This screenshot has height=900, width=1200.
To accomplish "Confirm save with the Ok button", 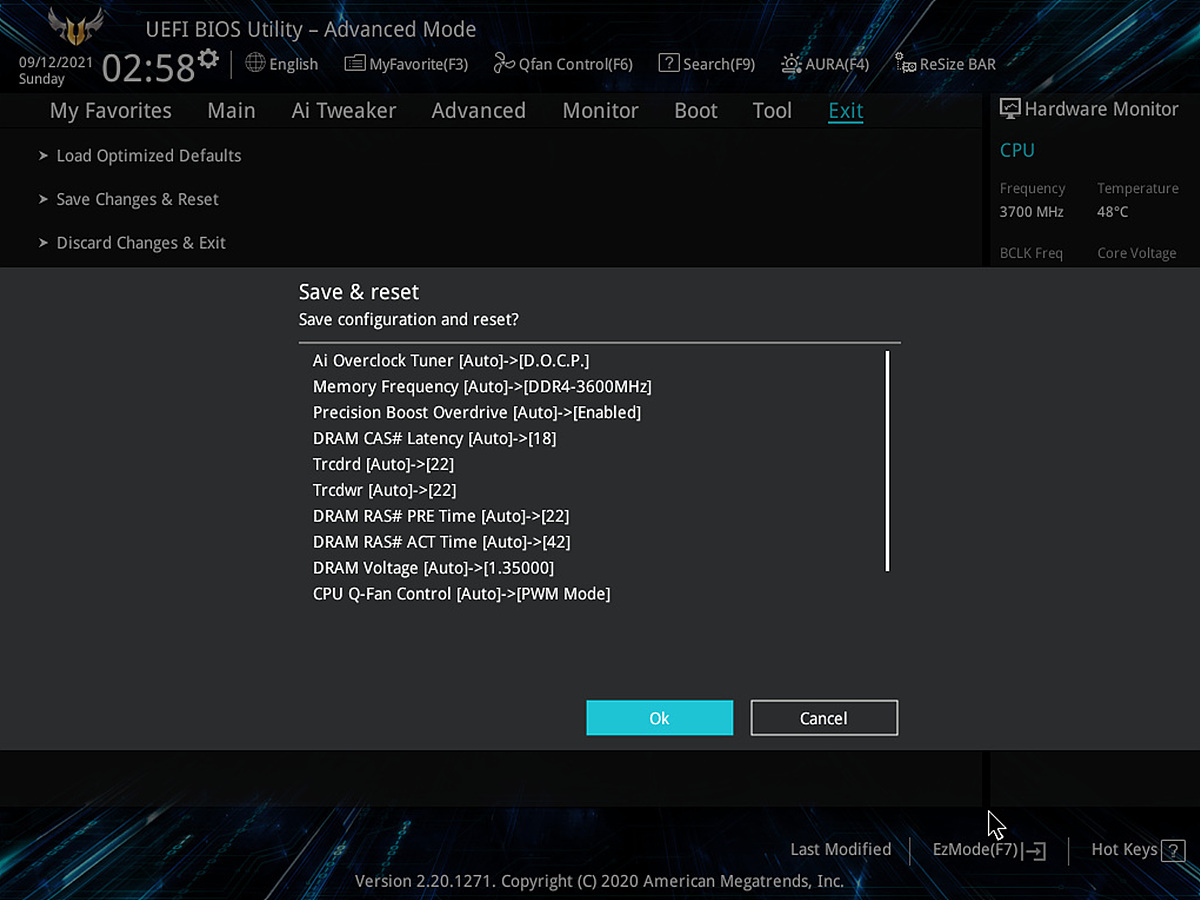I will click(x=660, y=718).
